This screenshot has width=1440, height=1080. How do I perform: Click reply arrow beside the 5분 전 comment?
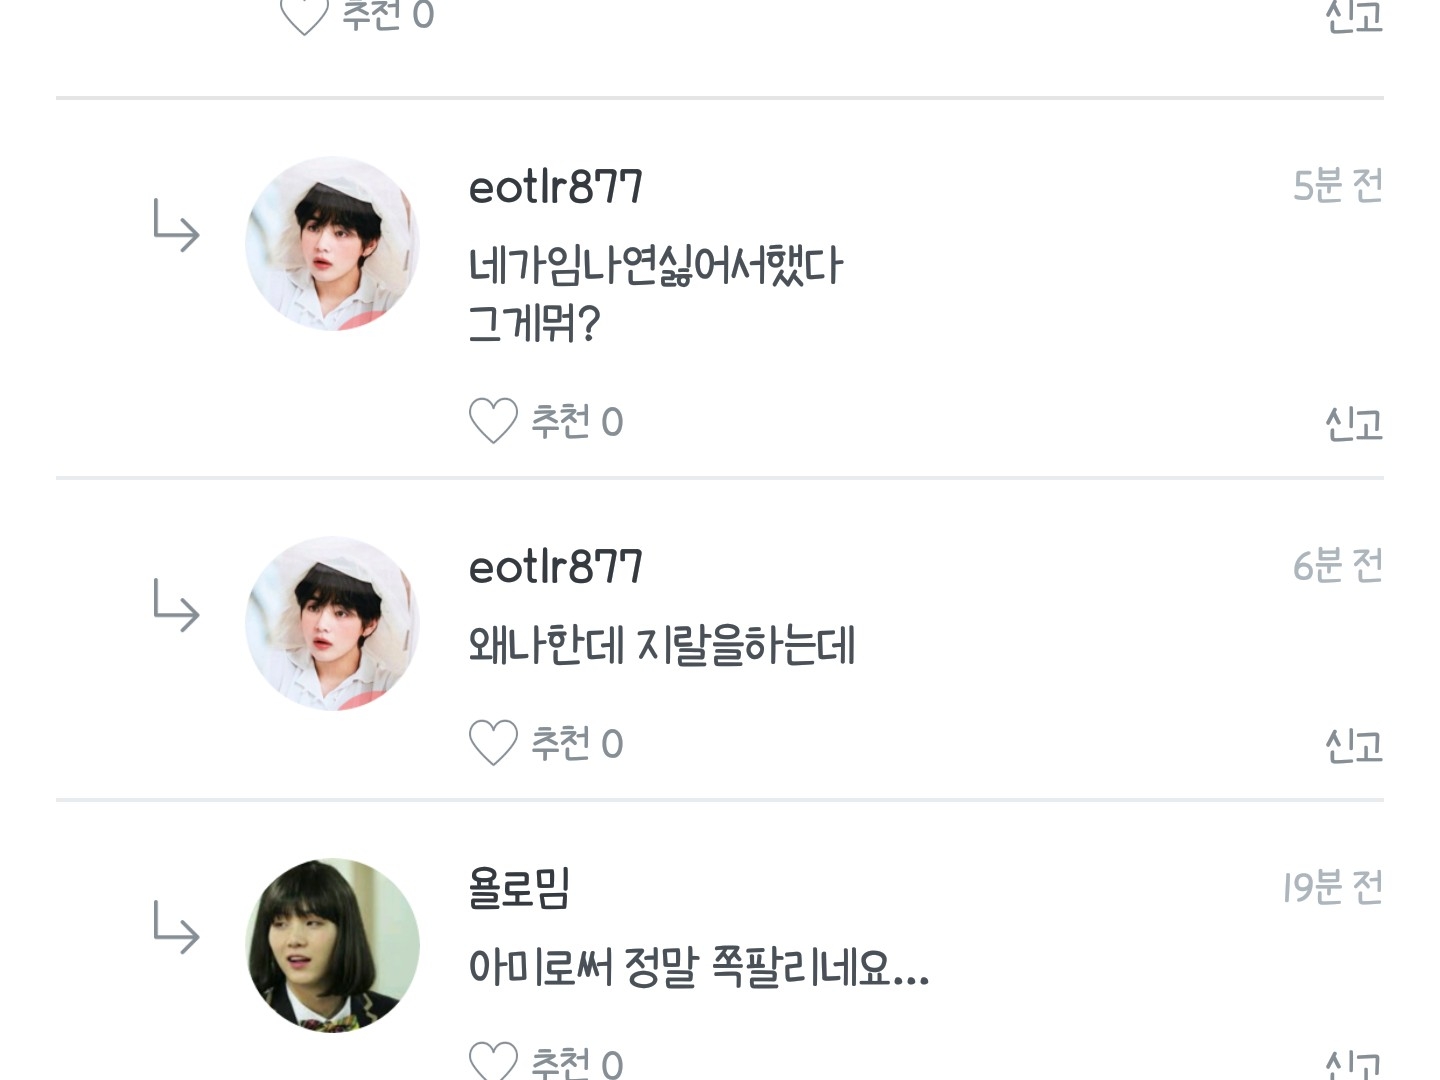point(176,225)
